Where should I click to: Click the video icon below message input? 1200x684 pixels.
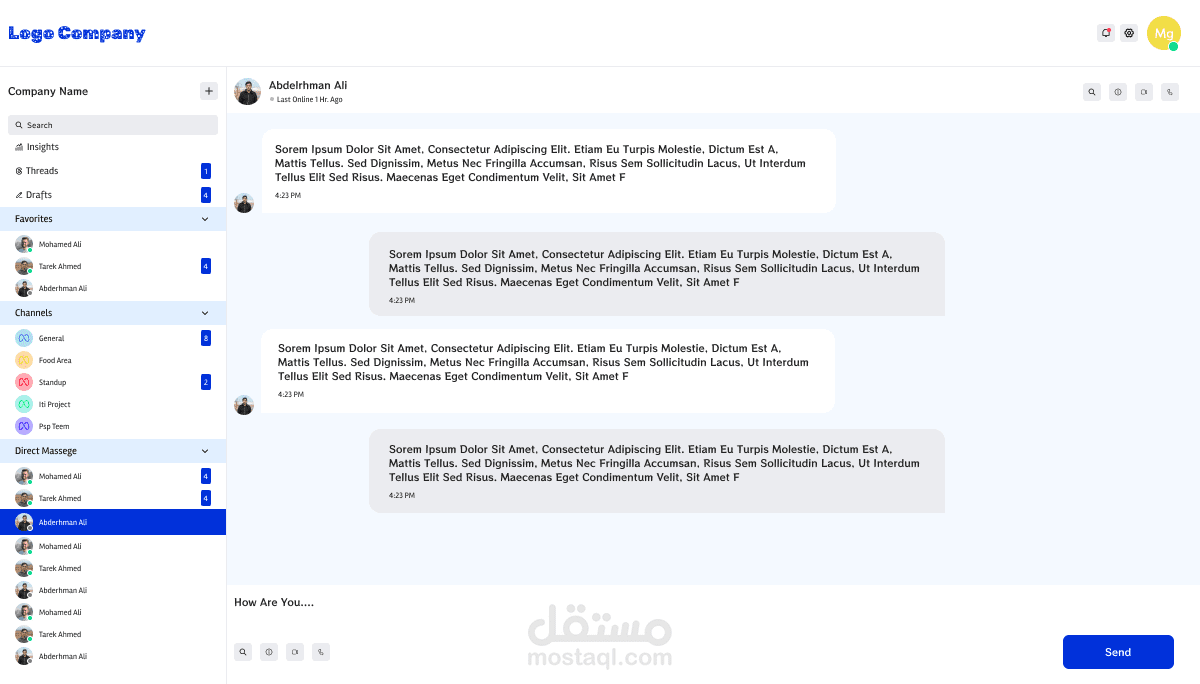(295, 652)
